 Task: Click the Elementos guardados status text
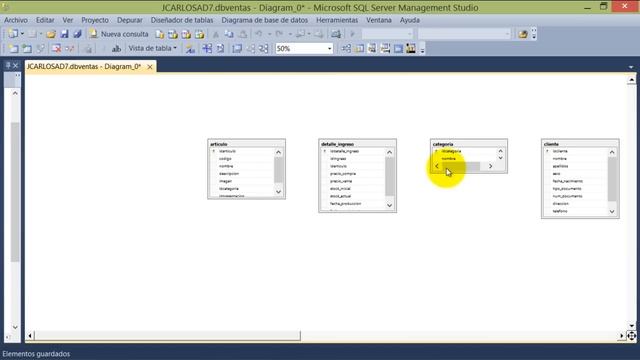tap(36, 354)
